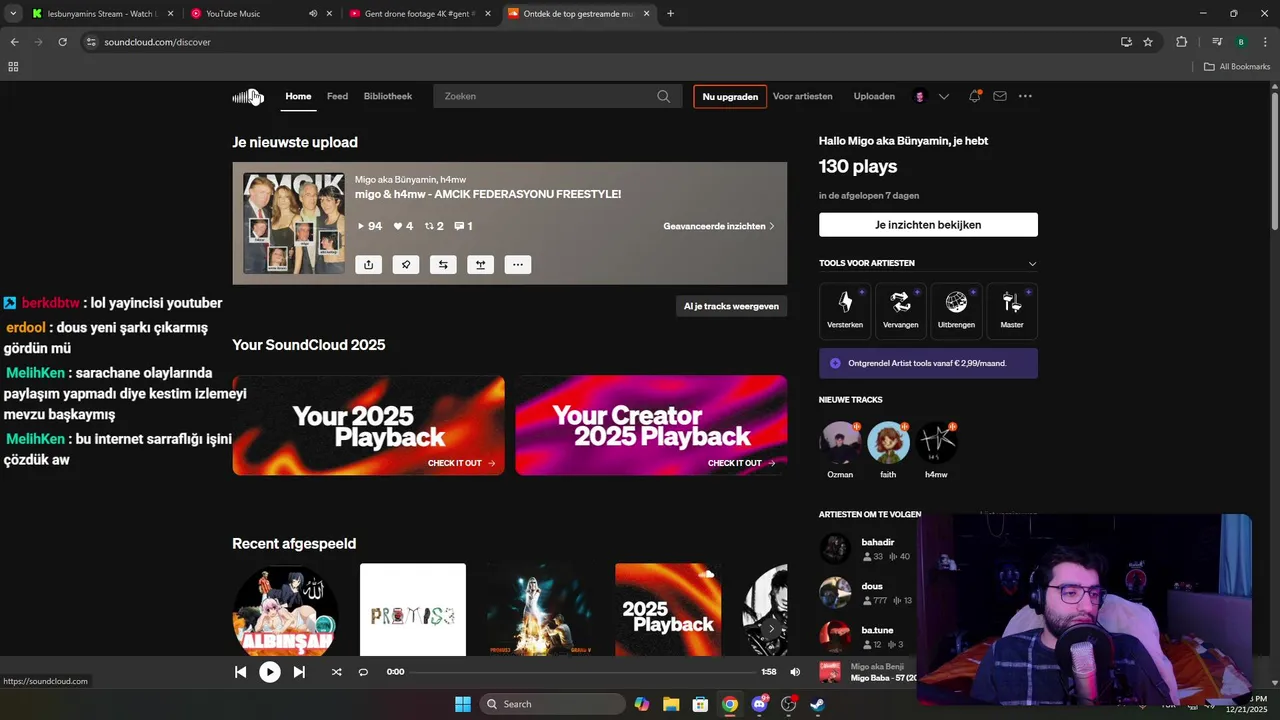Expand the profile dropdown chevron
The image size is (1280, 720).
tap(944, 97)
